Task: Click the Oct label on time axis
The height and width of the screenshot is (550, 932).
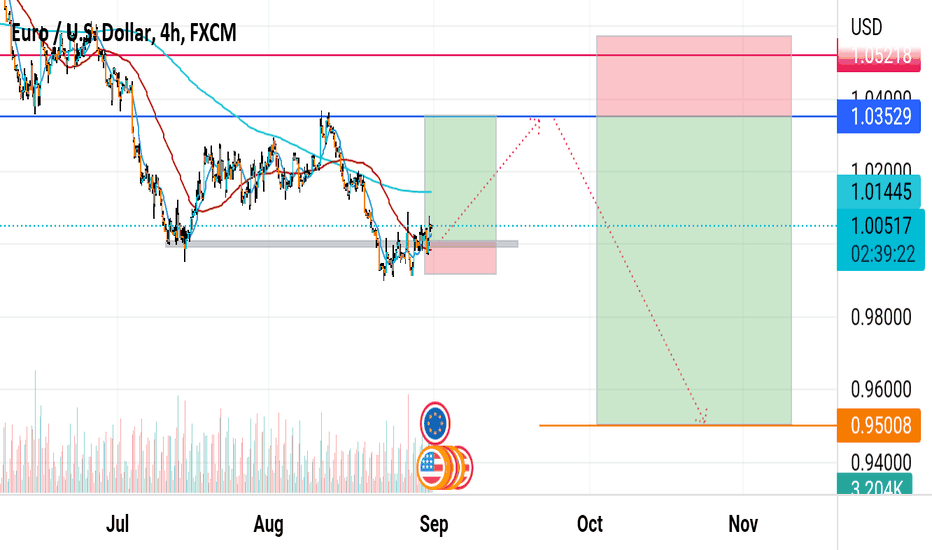Action: [590, 524]
